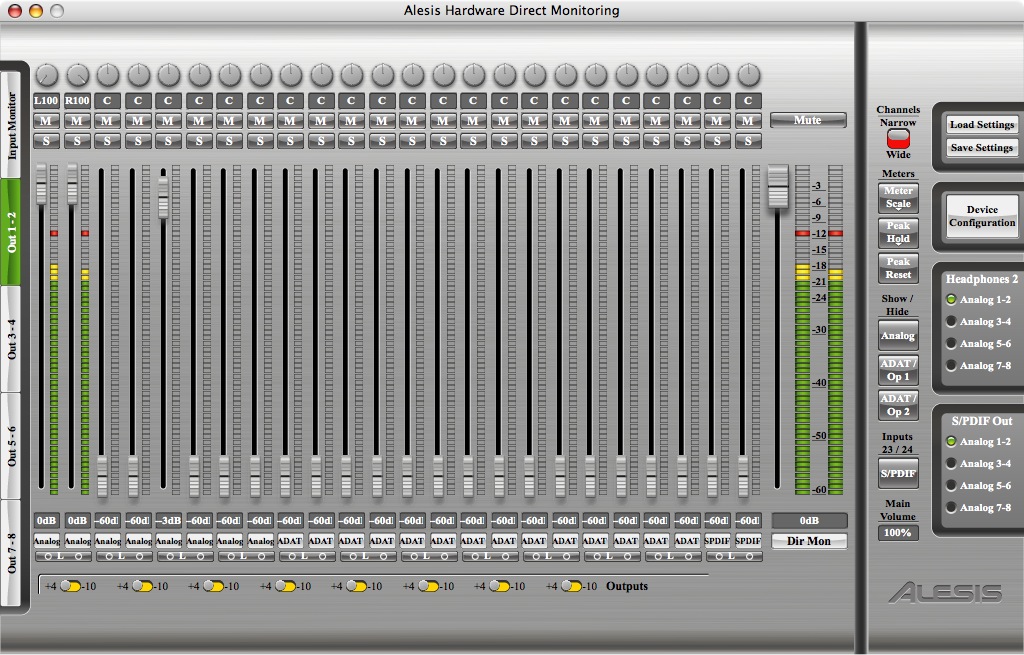Click the Analog source label of the -3dB channel
Screen dimensions: 1024x655
point(168,541)
